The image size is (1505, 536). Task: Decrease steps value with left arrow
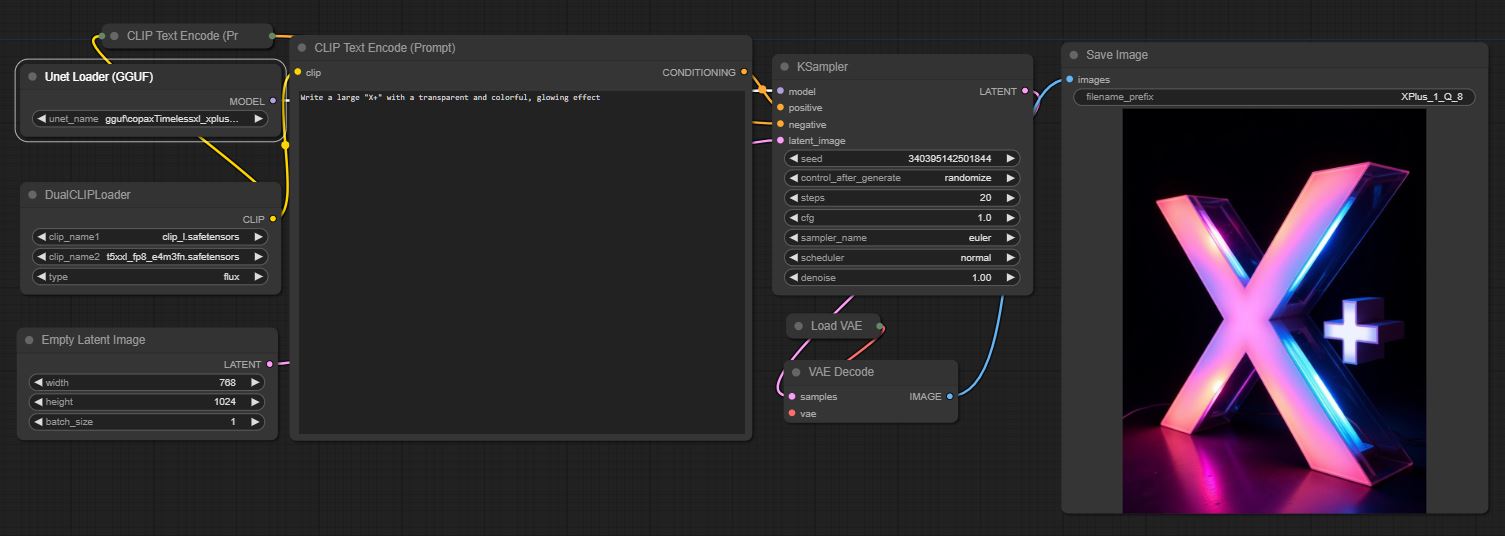point(793,198)
